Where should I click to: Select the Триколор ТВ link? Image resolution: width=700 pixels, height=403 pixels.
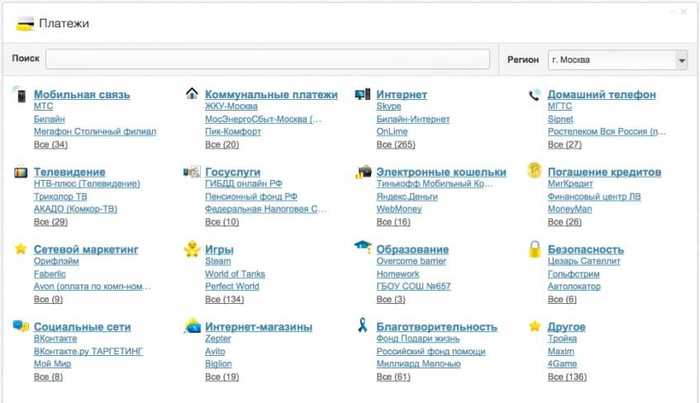[x=60, y=196]
